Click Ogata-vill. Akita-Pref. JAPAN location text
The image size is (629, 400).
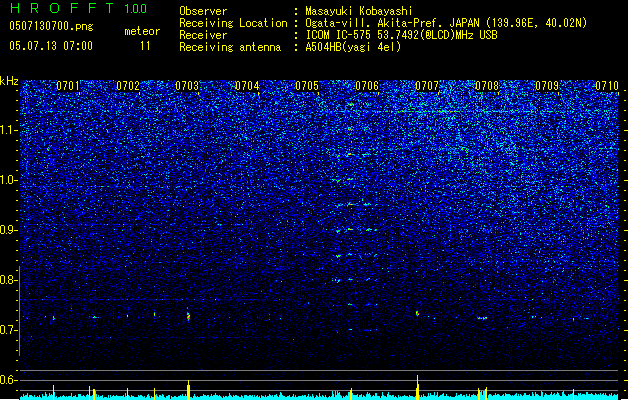pyautogui.click(x=446, y=23)
